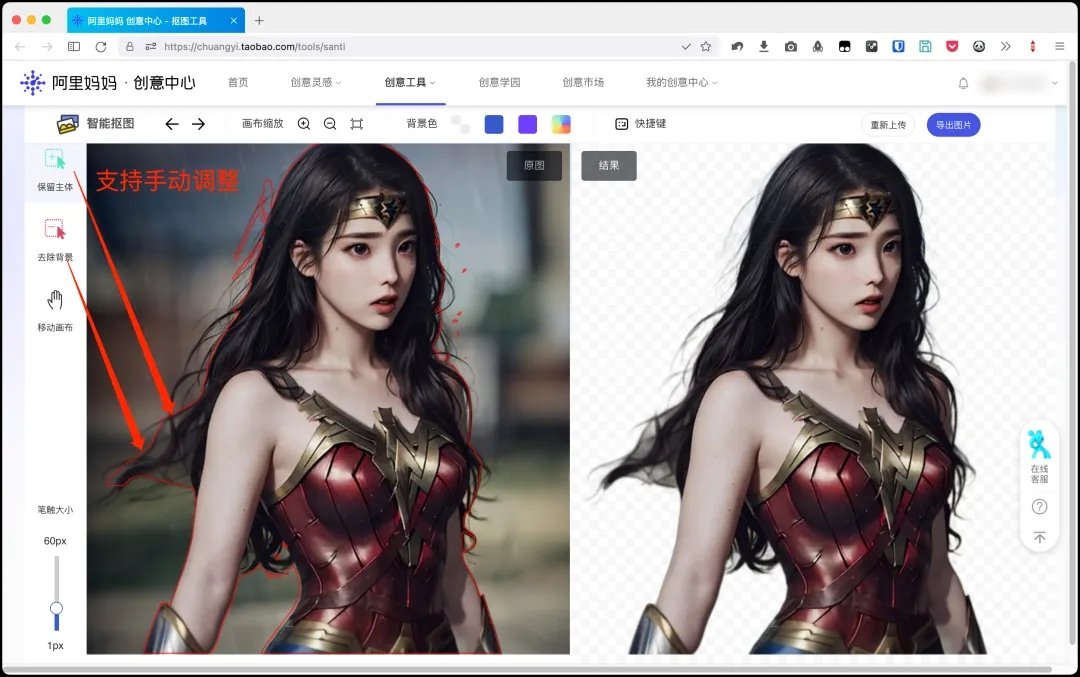Open the browser hamburger menu
1080x677 pixels.
pos(1059,47)
